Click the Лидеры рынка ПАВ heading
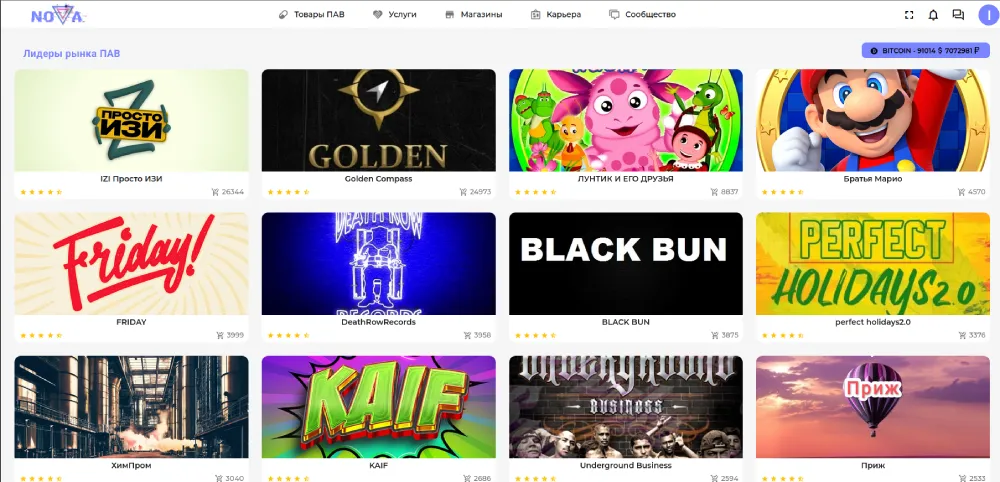Image resolution: width=1000 pixels, height=482 pixels. coord(71,54)
